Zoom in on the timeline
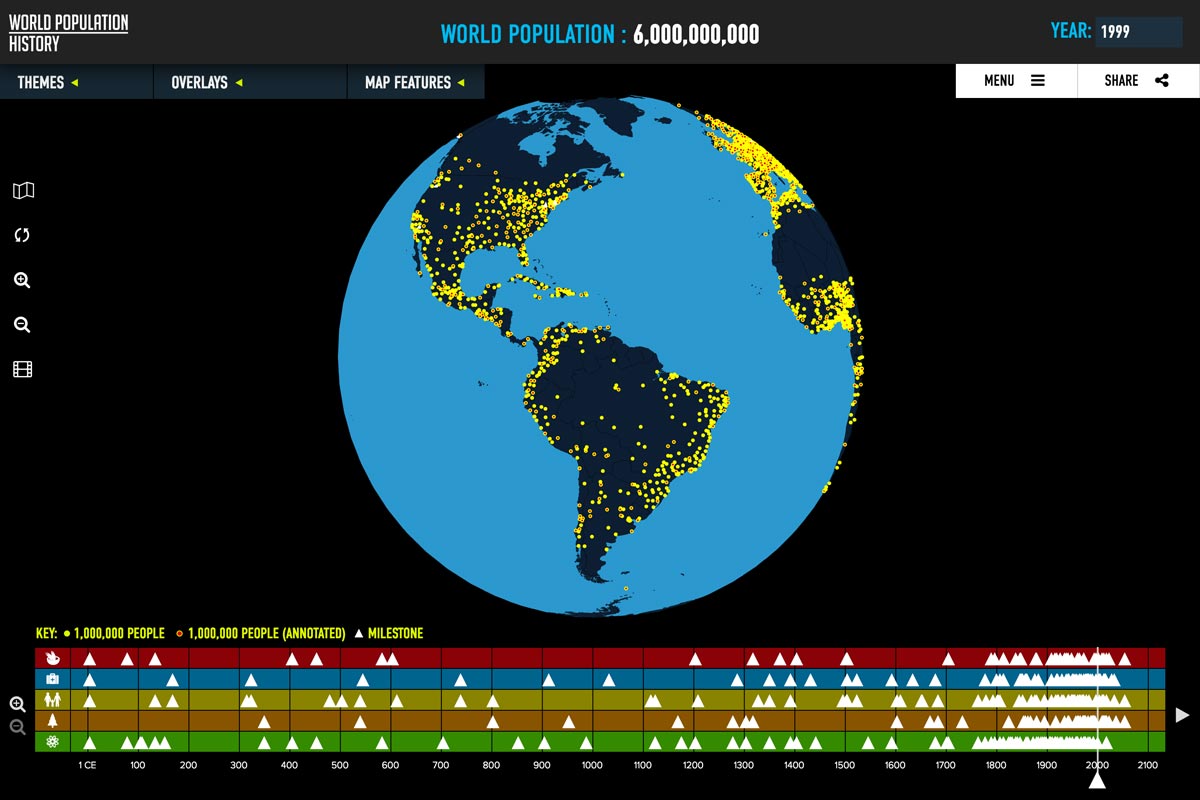Image resolution: width=1200 pixels, height=800 pixels. pos(17,704)
